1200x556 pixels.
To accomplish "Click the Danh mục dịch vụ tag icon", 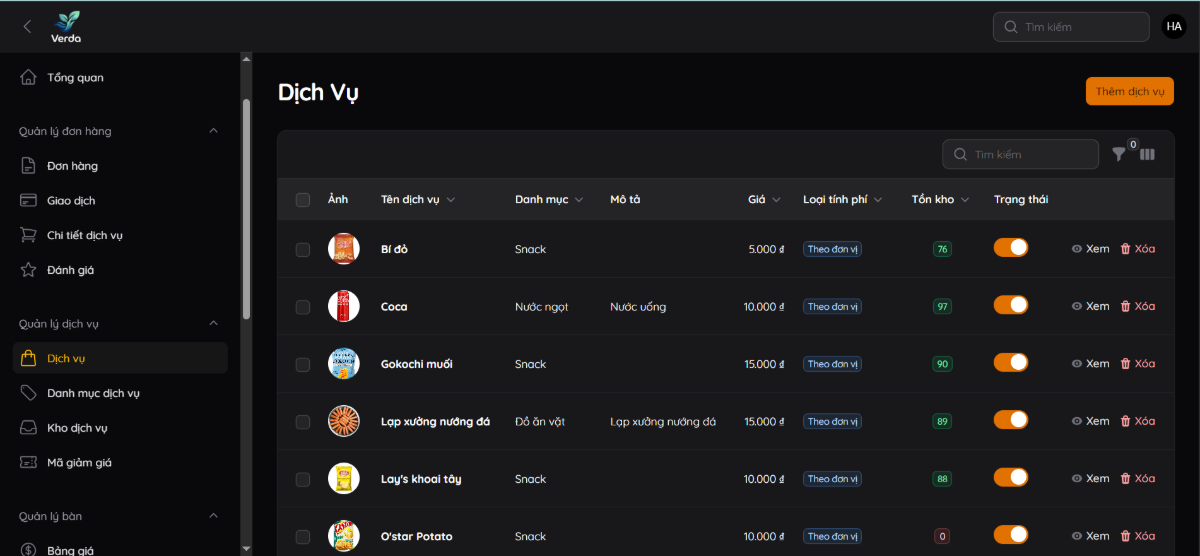I will (x=28, y=393).
